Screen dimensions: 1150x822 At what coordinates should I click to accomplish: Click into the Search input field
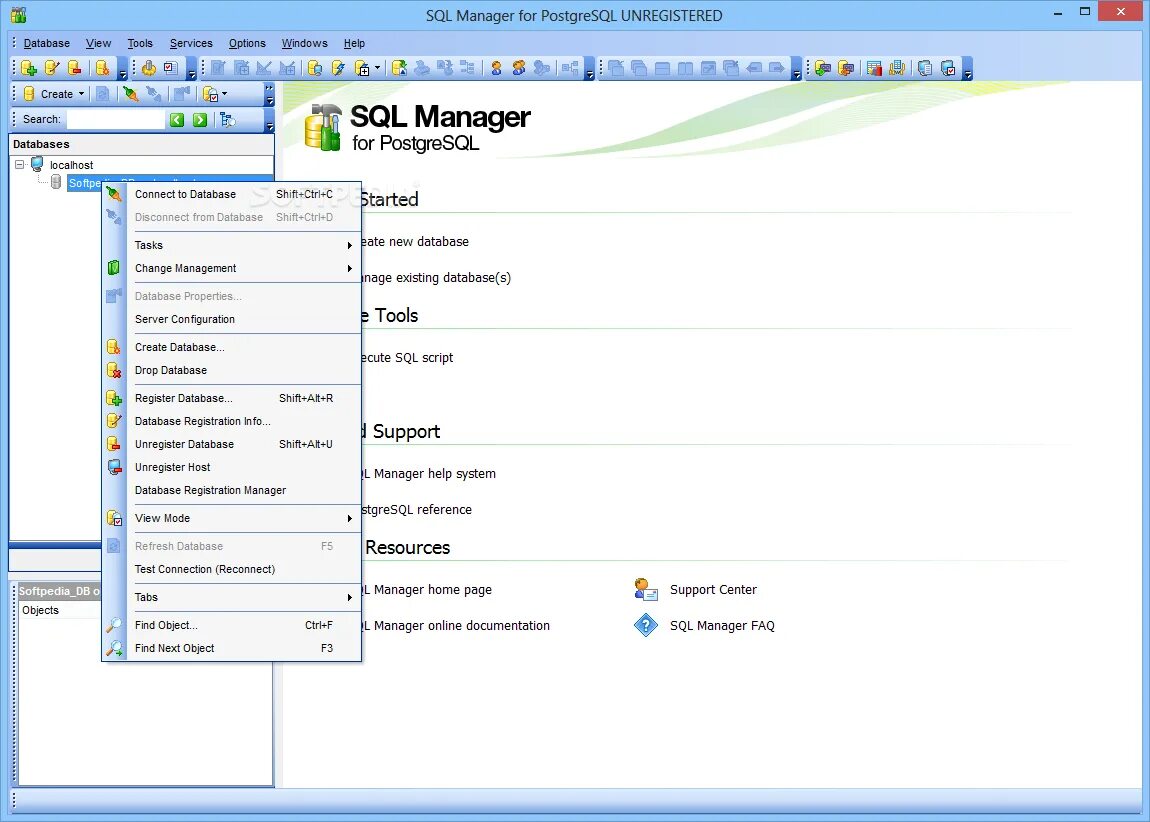click(115, 120)
